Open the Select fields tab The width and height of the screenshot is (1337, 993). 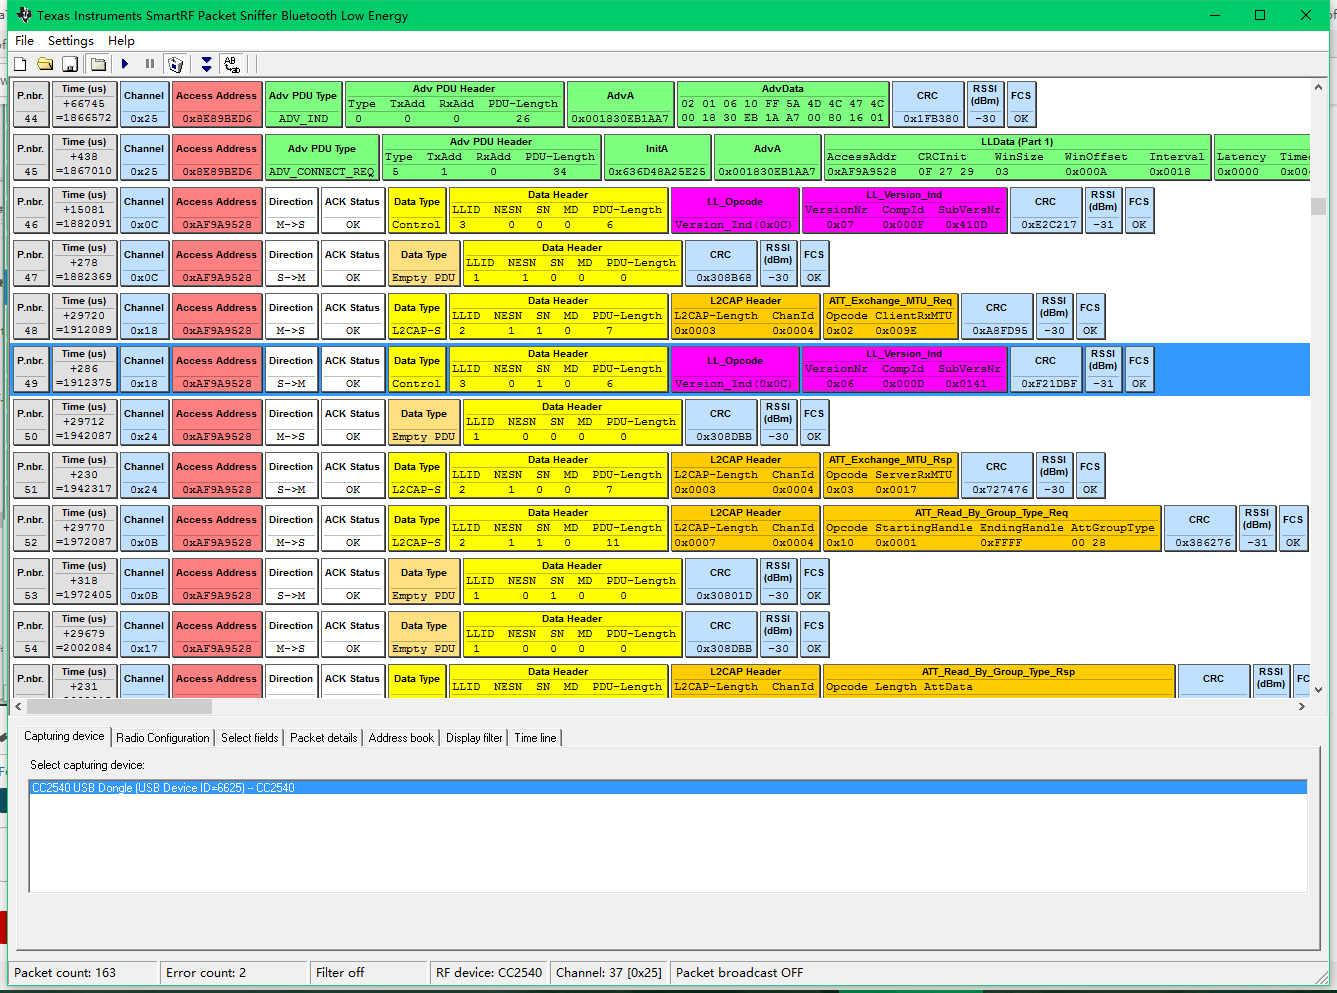(x=250, y=738)
